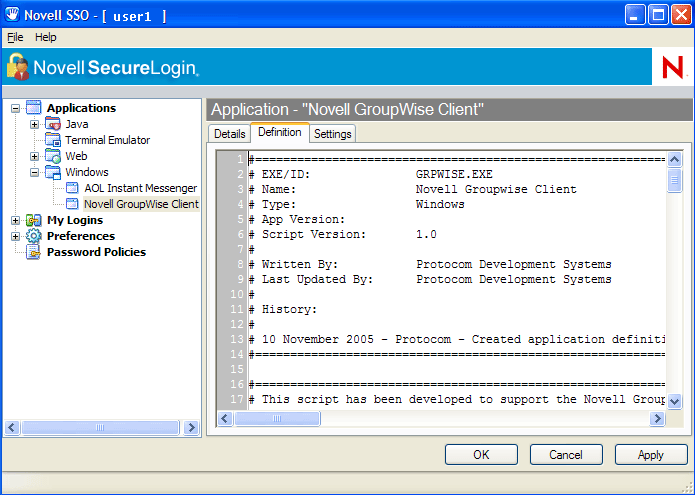Switch to the Details tab

[x=230, y=134]
